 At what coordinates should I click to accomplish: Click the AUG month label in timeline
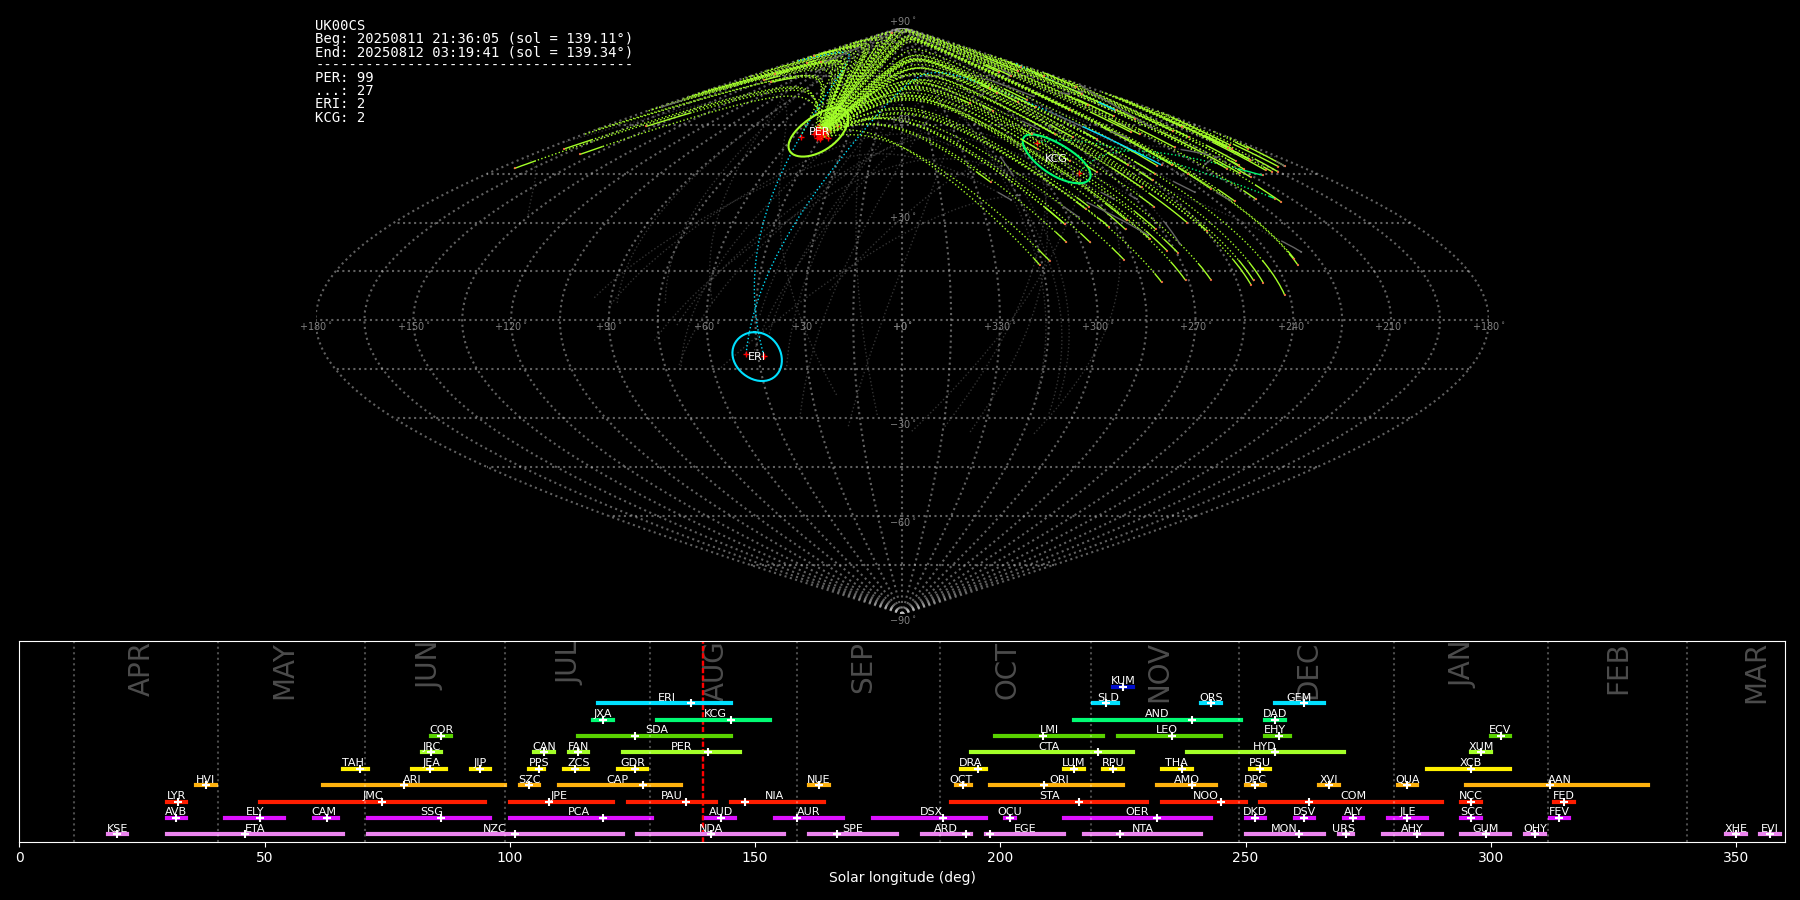[714, 670]
